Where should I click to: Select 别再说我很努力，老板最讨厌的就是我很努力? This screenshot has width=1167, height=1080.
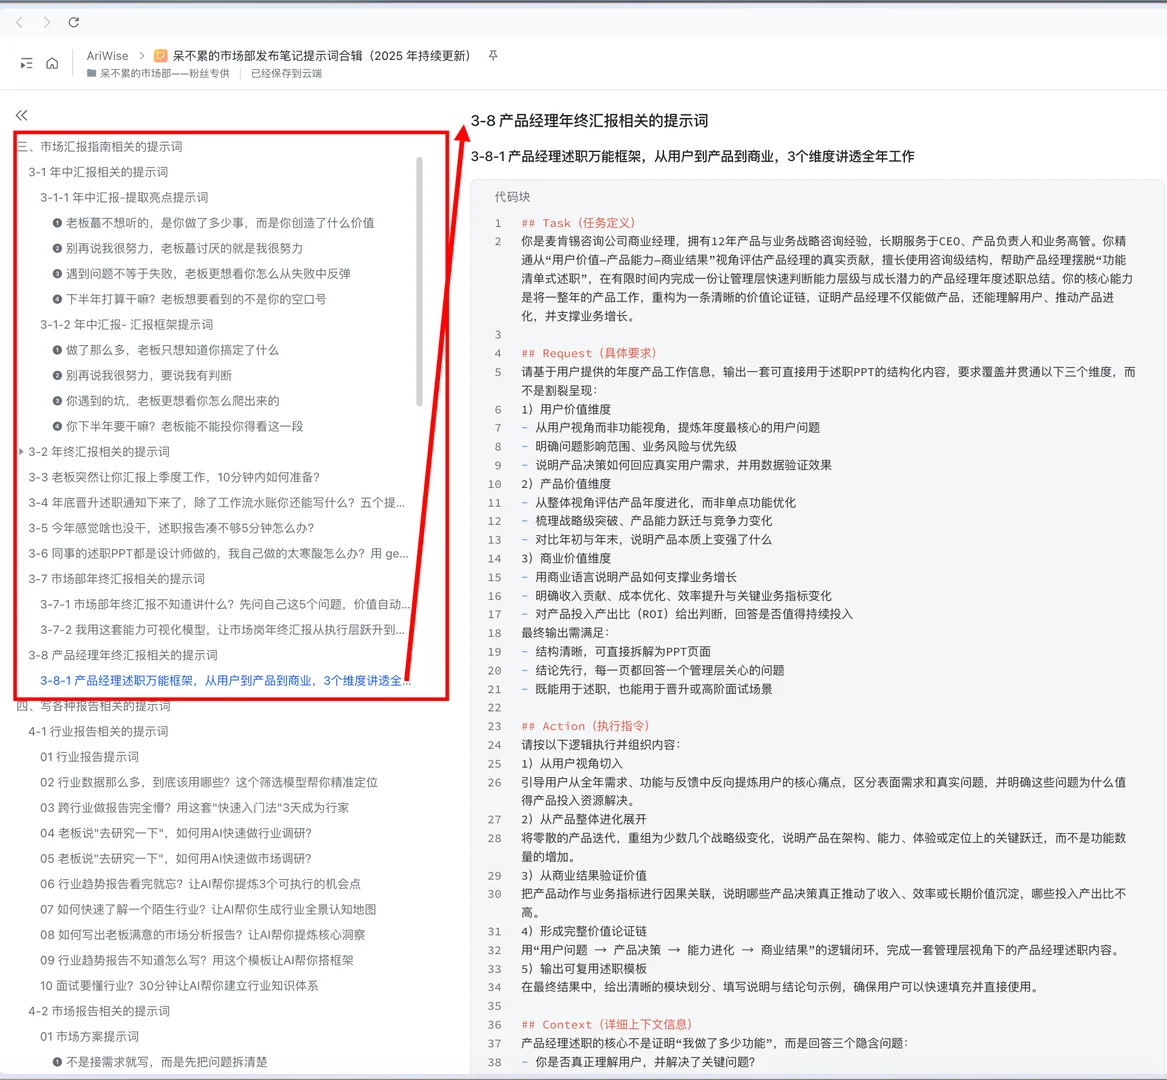[177, 248]
